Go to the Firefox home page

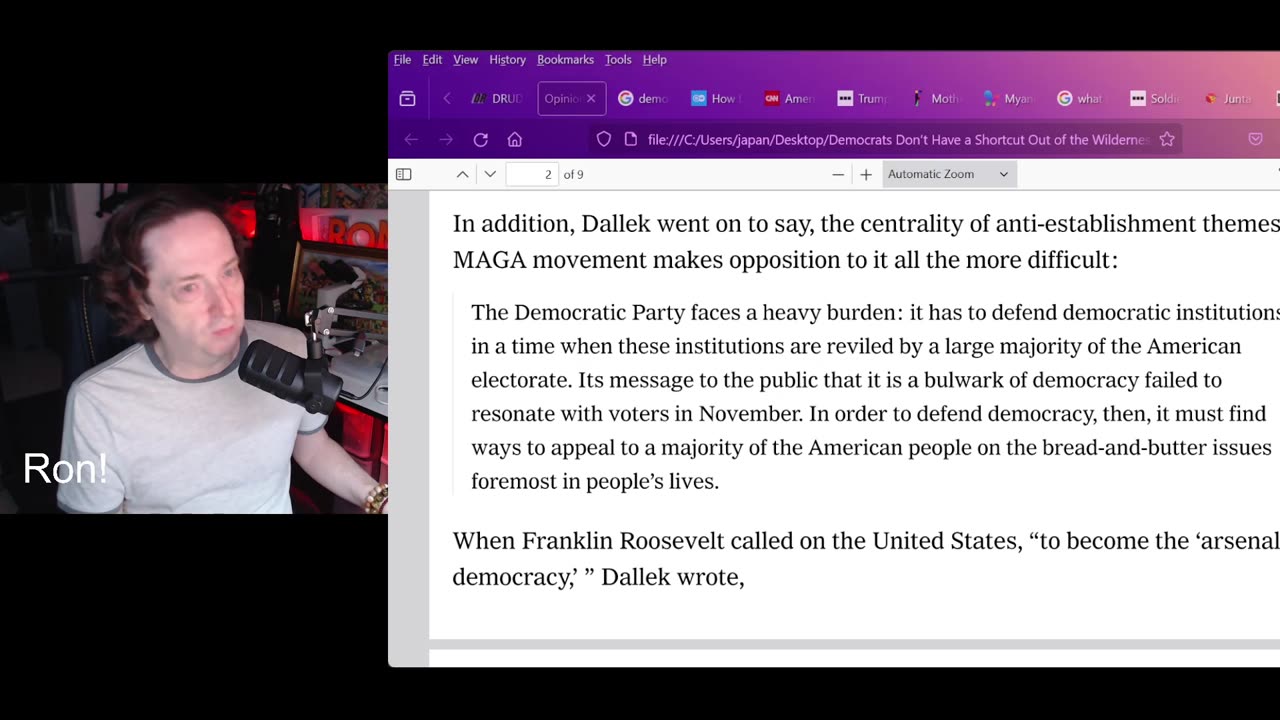tap(515, 140)
